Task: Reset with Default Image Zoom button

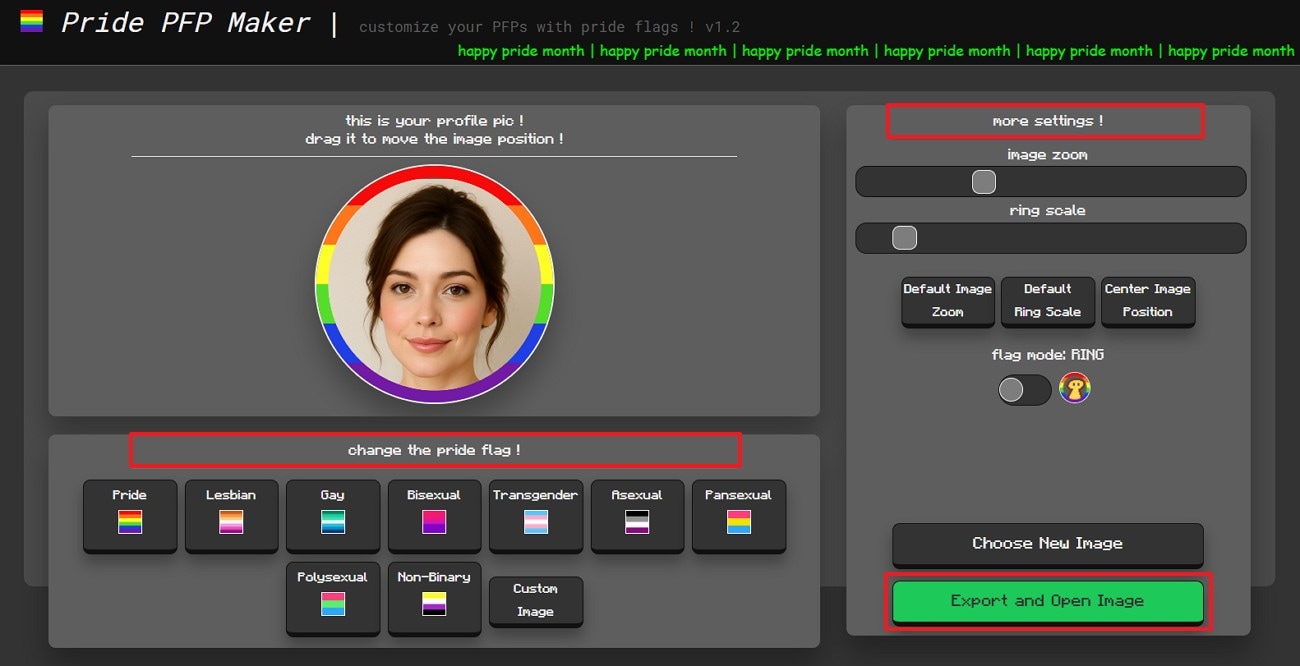Action: coord(948,301)
